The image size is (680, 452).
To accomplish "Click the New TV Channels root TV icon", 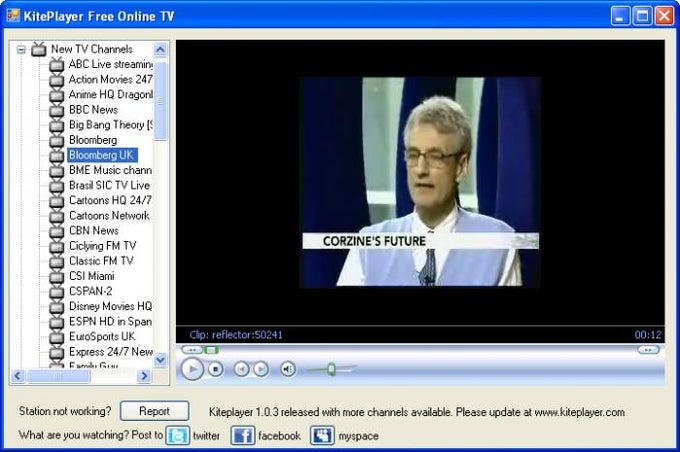I will coord(39,49).
